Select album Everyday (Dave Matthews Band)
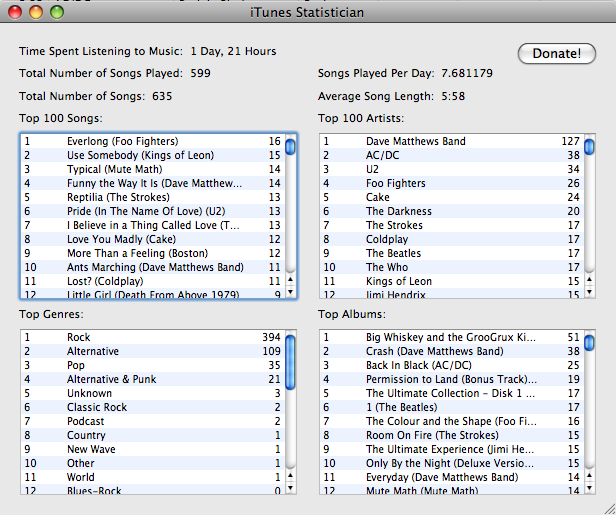This screenshot has height=515, width=616. coord(452,477)
